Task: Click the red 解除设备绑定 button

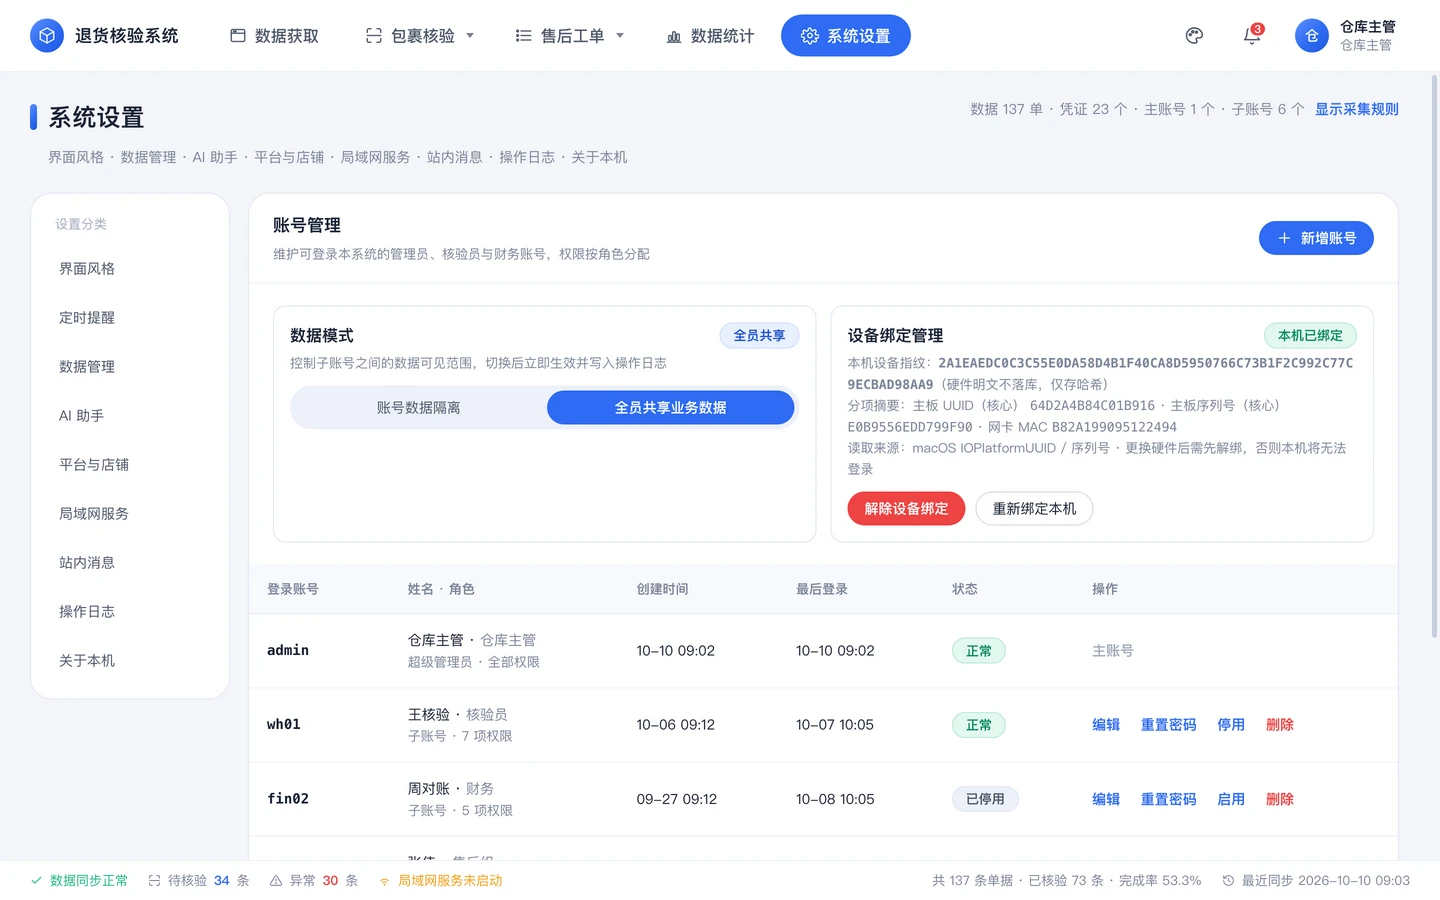Action: (x=906, y=509)
